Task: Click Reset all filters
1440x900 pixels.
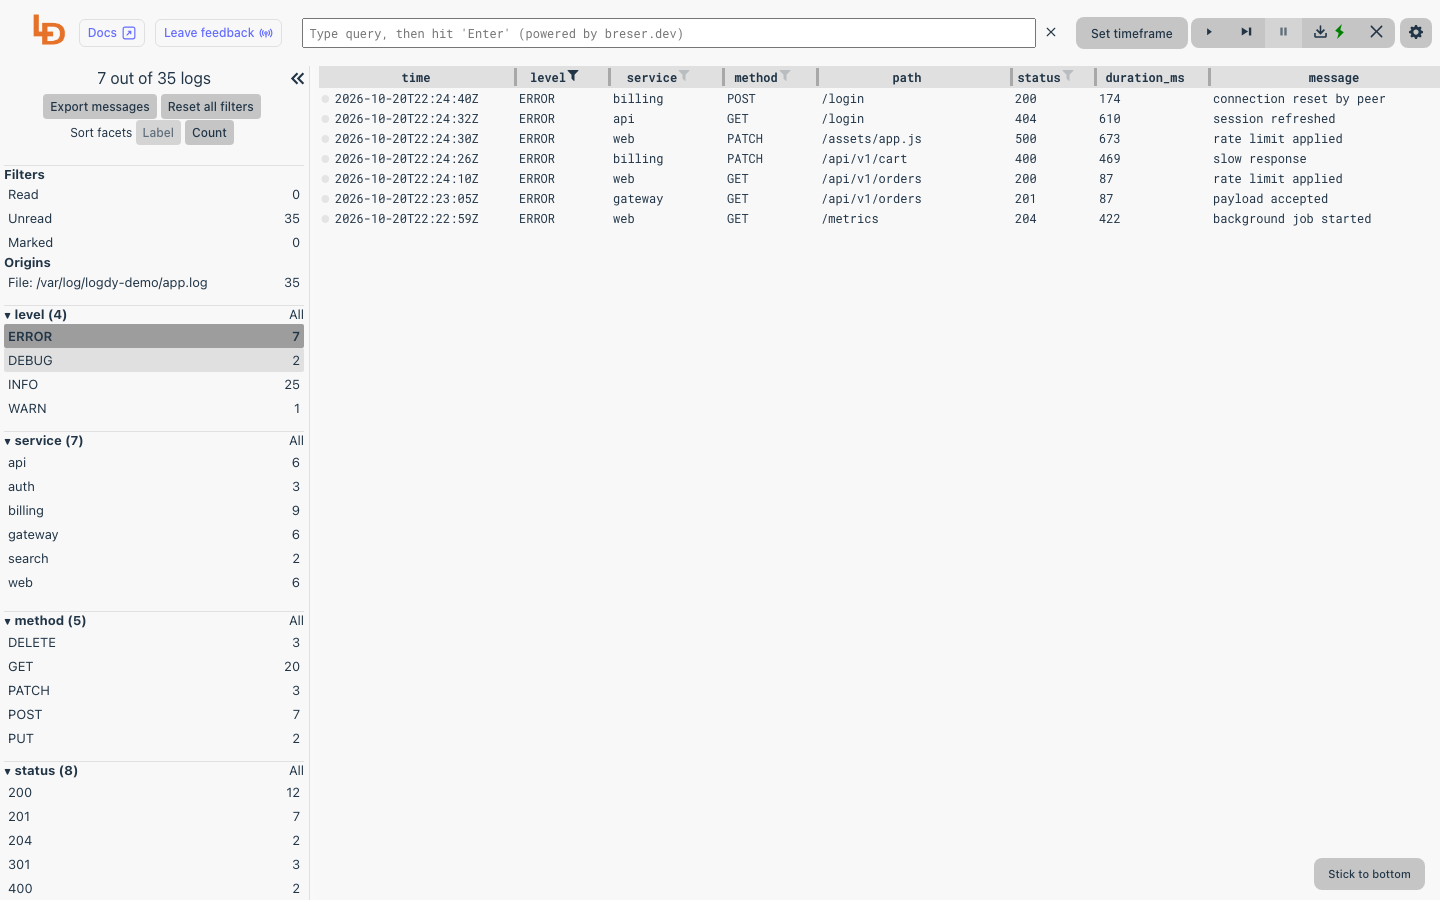Action: pos(210,107)
